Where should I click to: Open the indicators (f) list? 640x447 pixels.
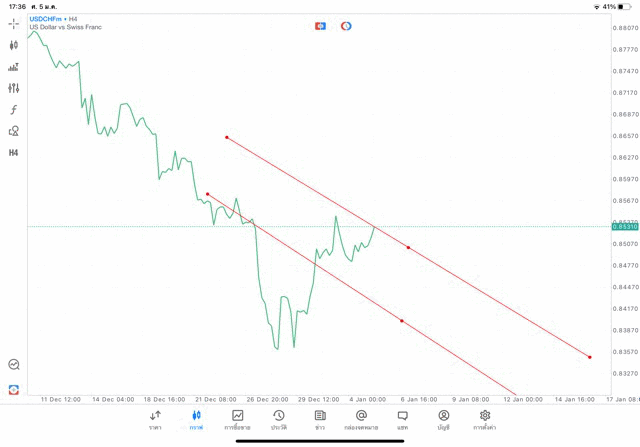[13, 110]
